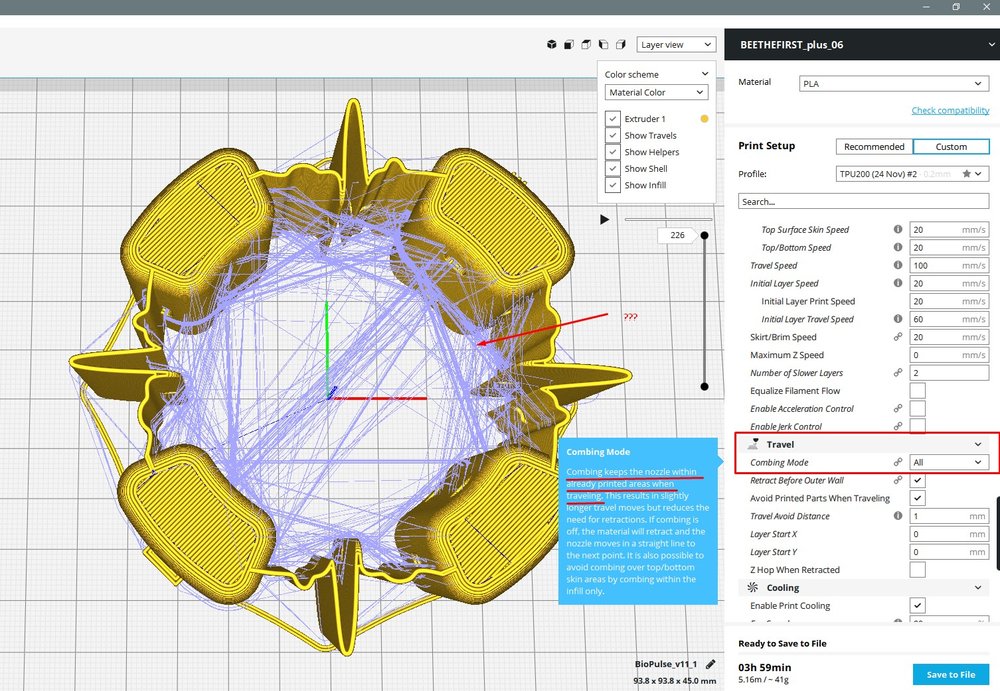
Task: Enable Equalize Filament Flow checkbox
Action: coord(917,390)
